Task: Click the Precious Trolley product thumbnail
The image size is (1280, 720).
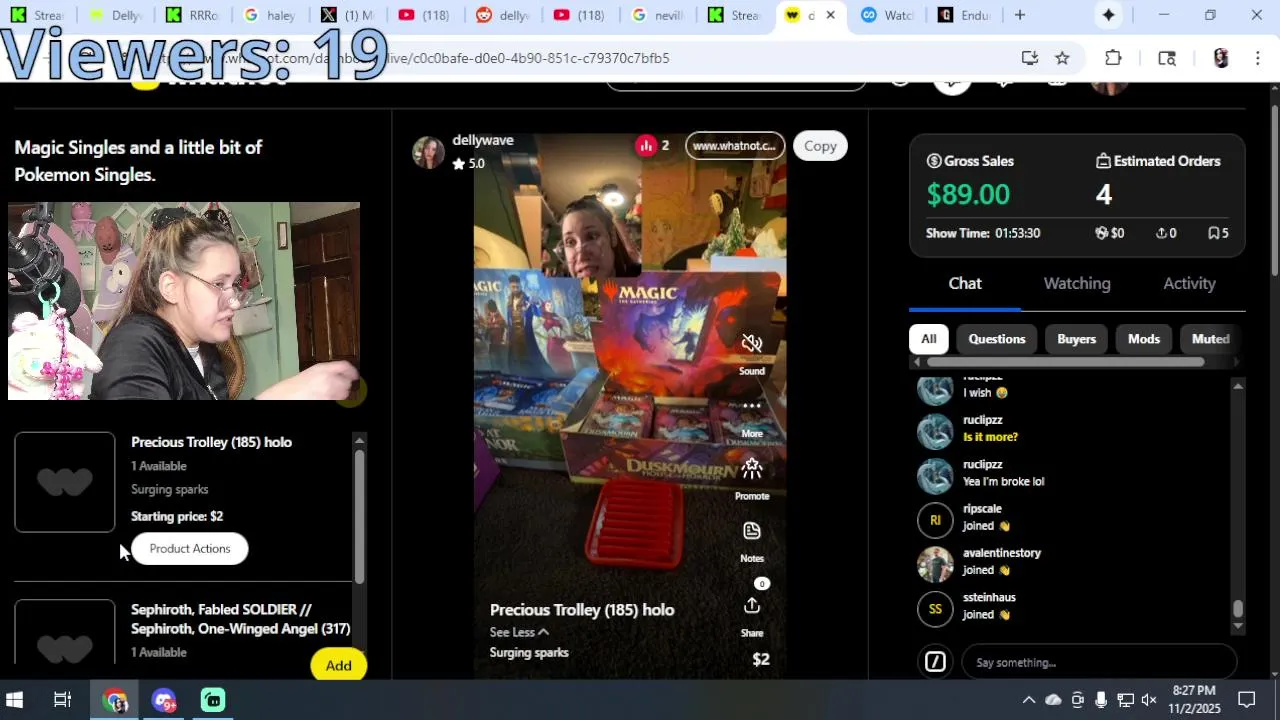Action: (x=65, y=482)
